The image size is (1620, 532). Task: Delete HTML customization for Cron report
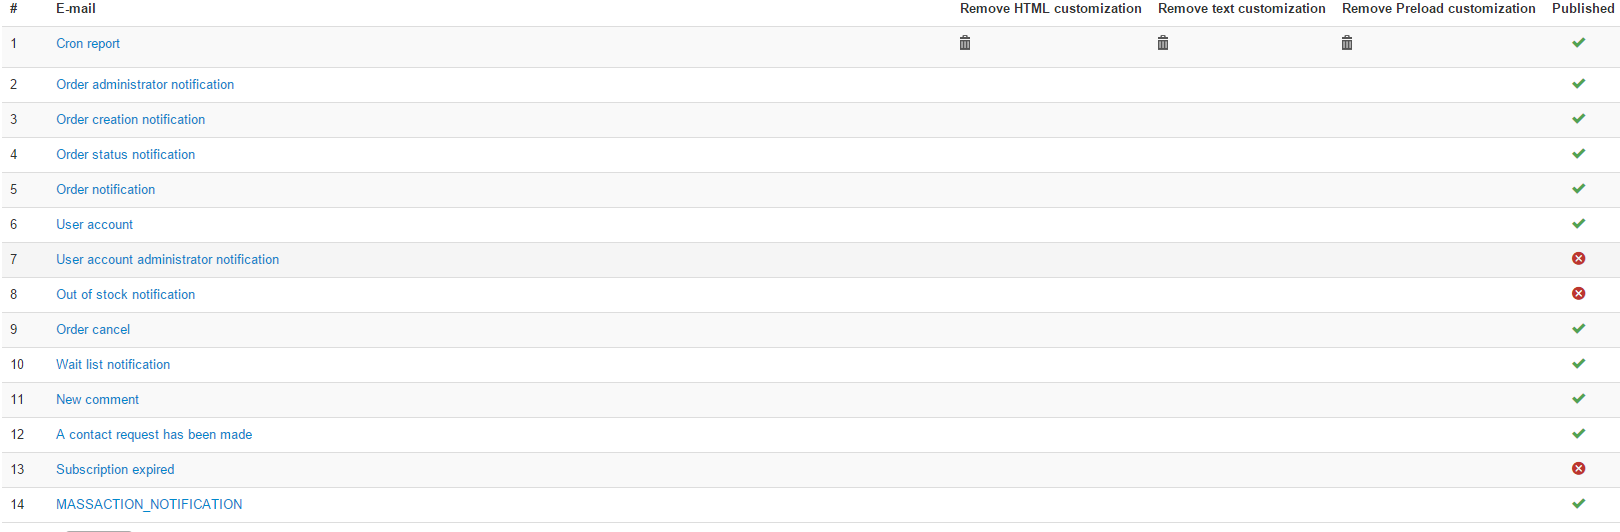click(x=965, y=43)
